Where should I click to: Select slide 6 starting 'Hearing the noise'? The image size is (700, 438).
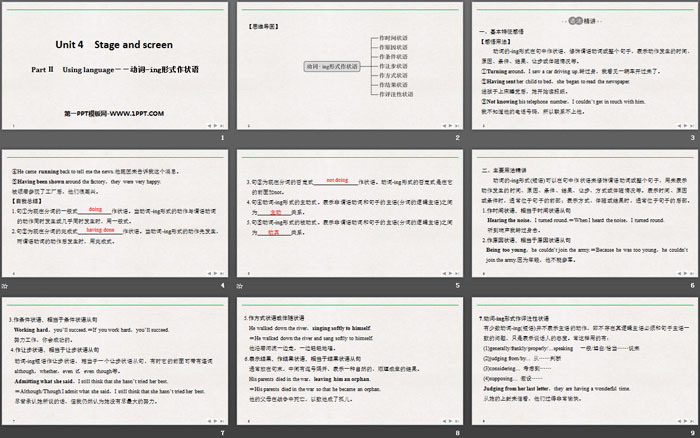click(x=582, y=212)
